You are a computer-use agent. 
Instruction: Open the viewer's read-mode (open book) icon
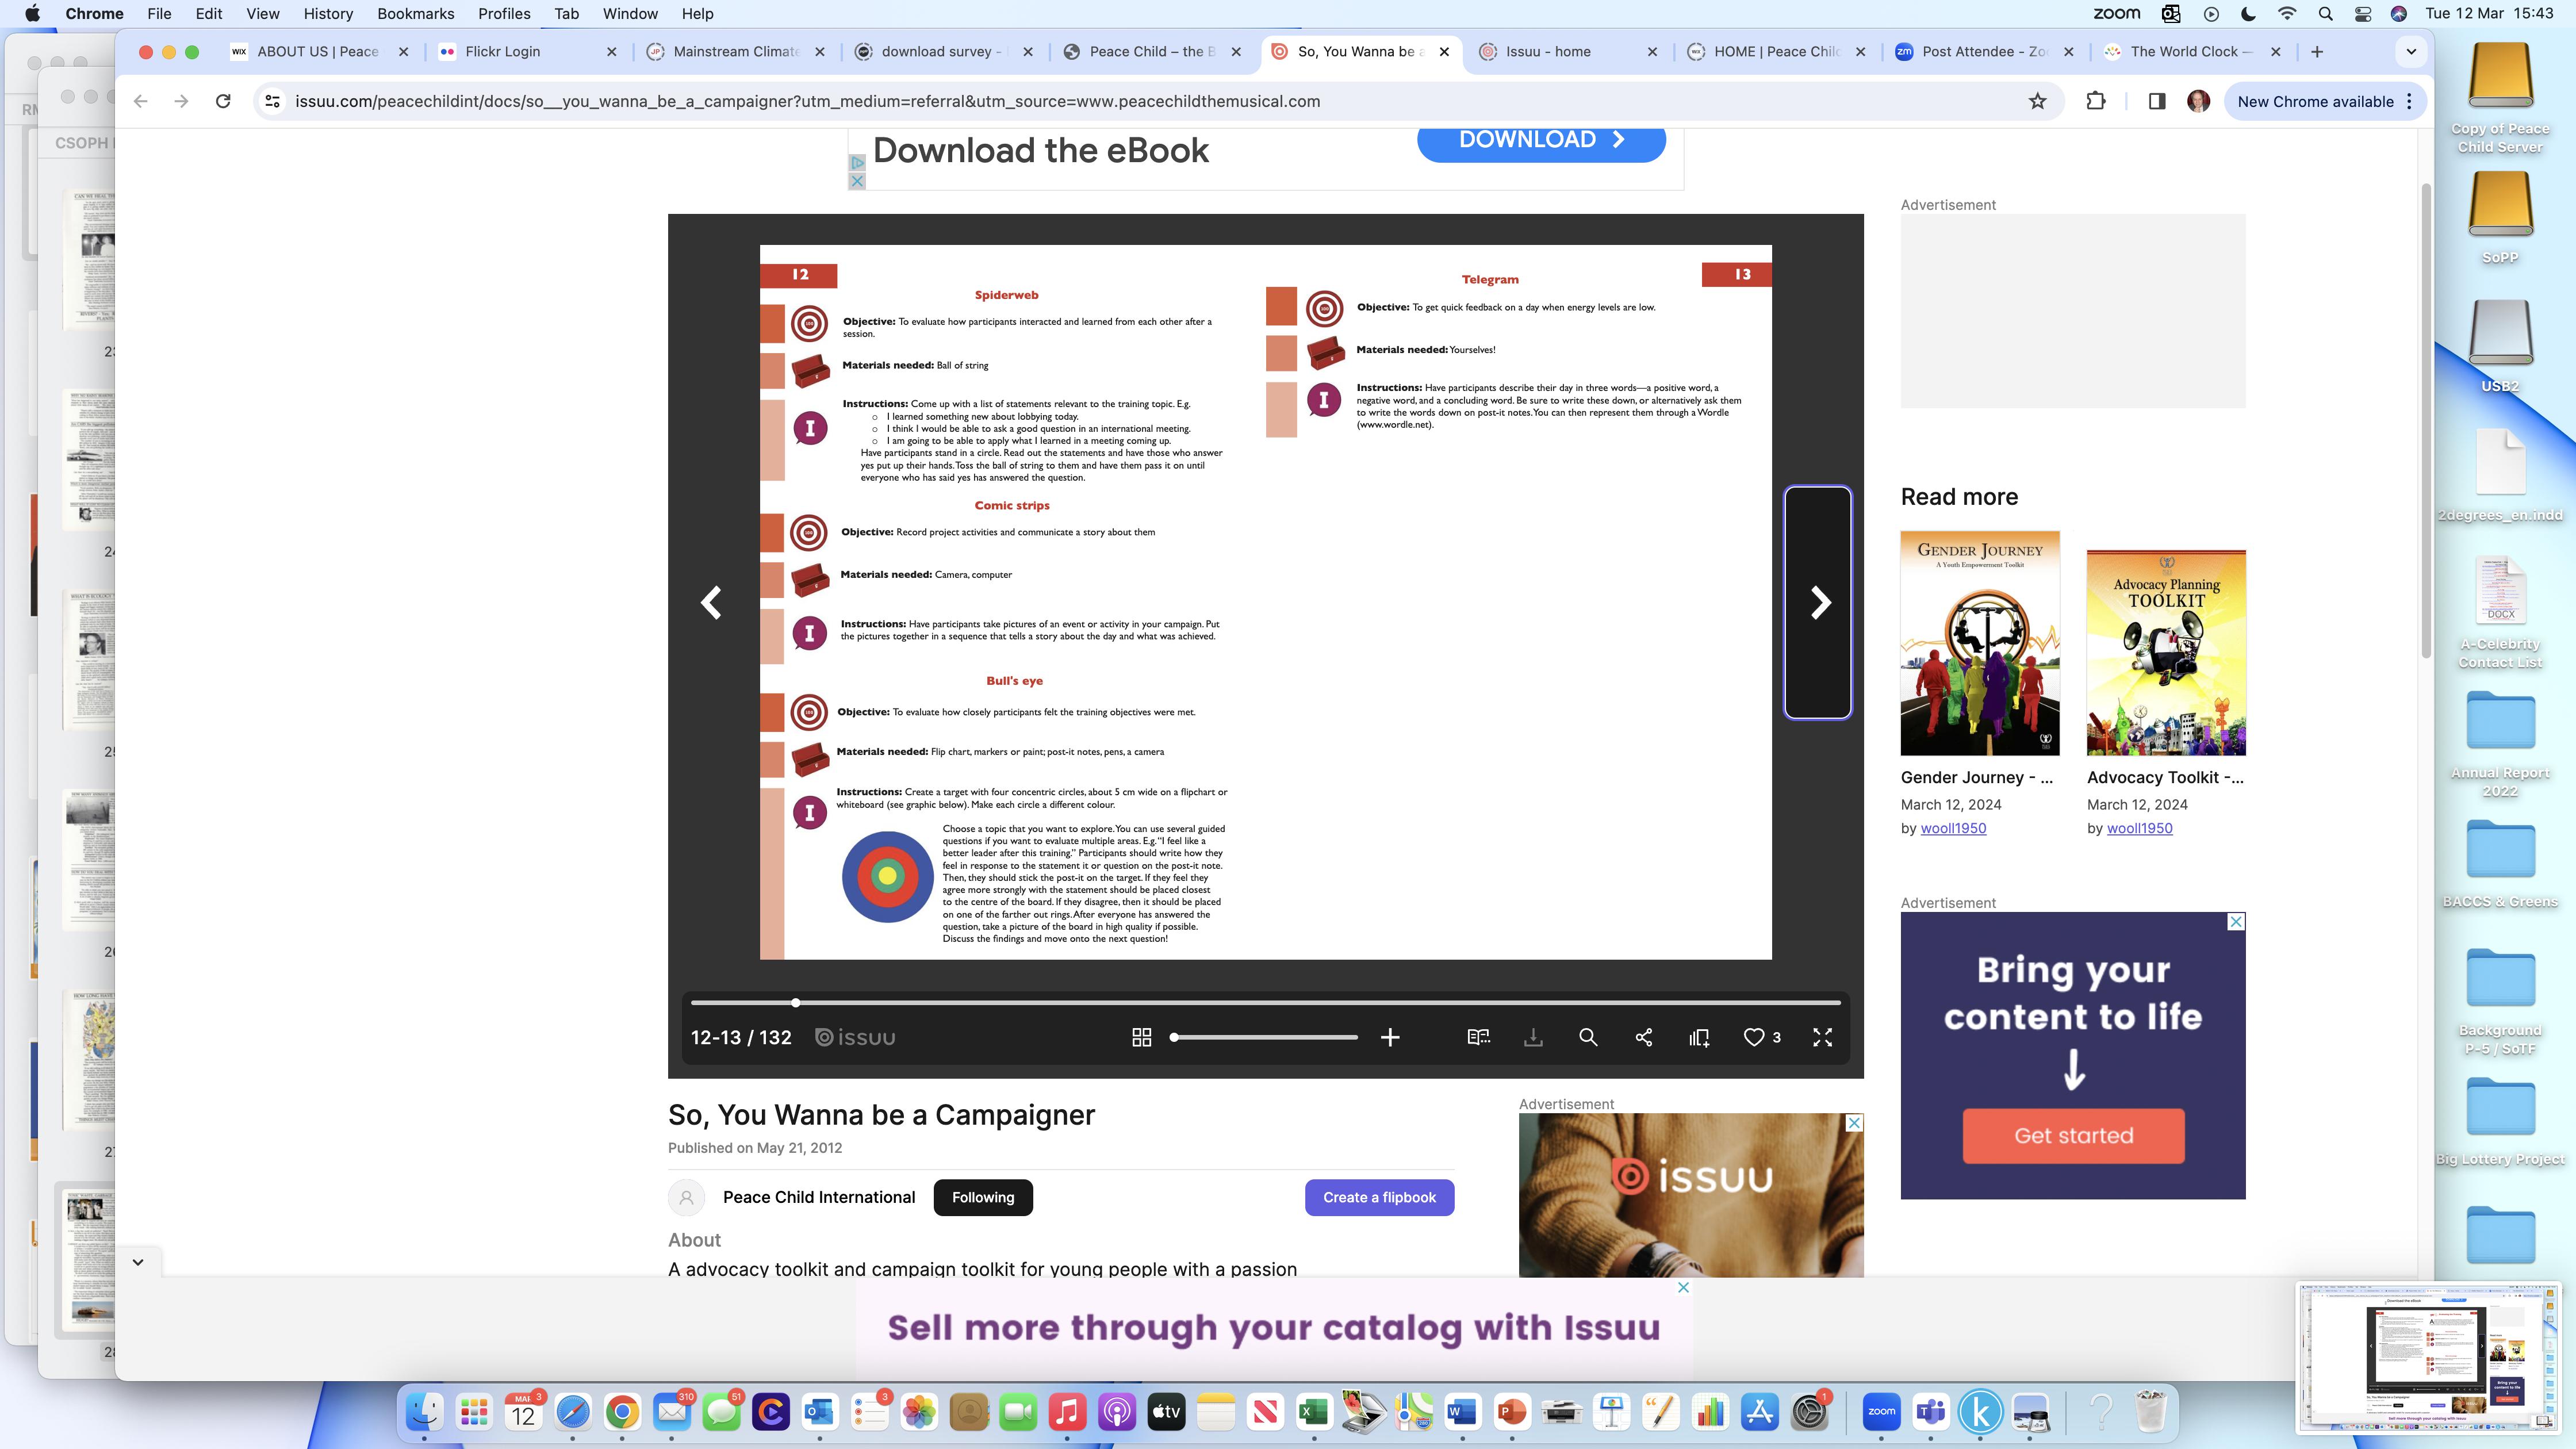pyautogui.click(x=1478, y=1038)
